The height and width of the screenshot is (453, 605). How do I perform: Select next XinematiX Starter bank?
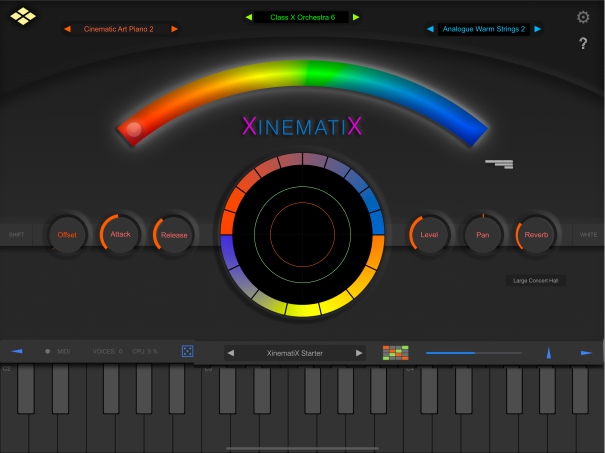point(359,353)
